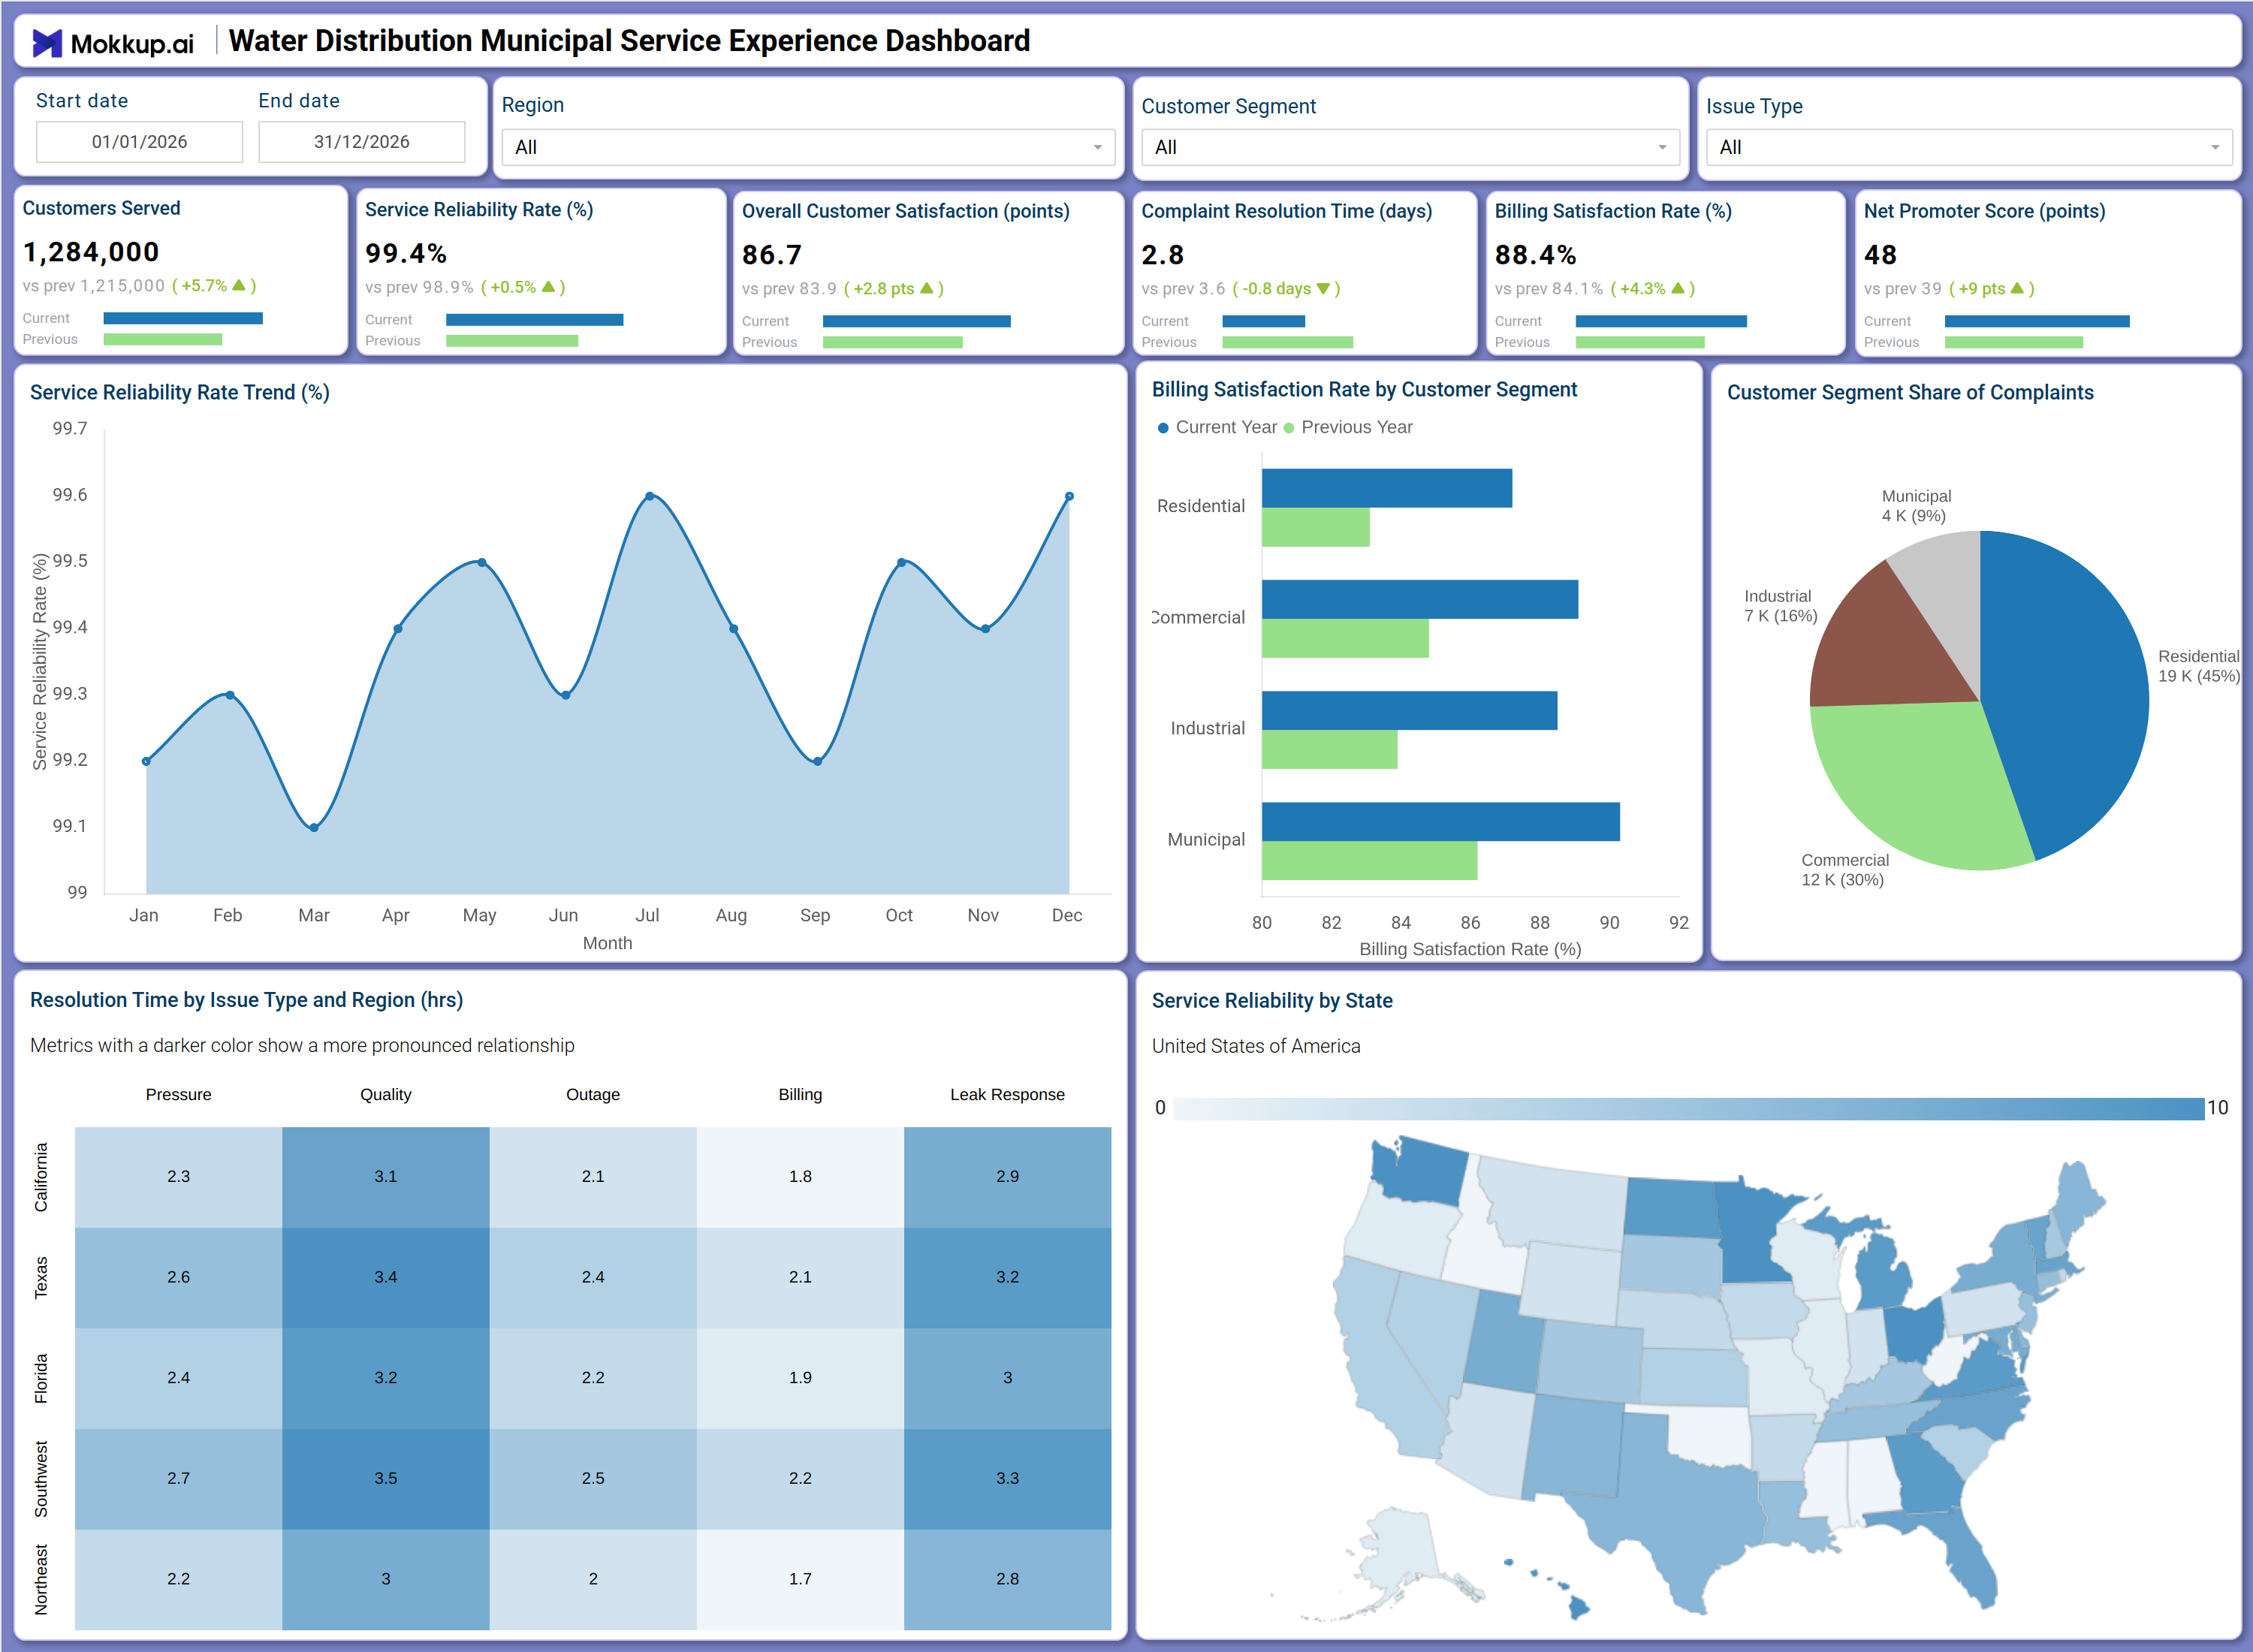Click heatmap cell Florida Outage 2.2
The image size is (2253, 1652).
pyautogui.click(x=593, y=1378)
